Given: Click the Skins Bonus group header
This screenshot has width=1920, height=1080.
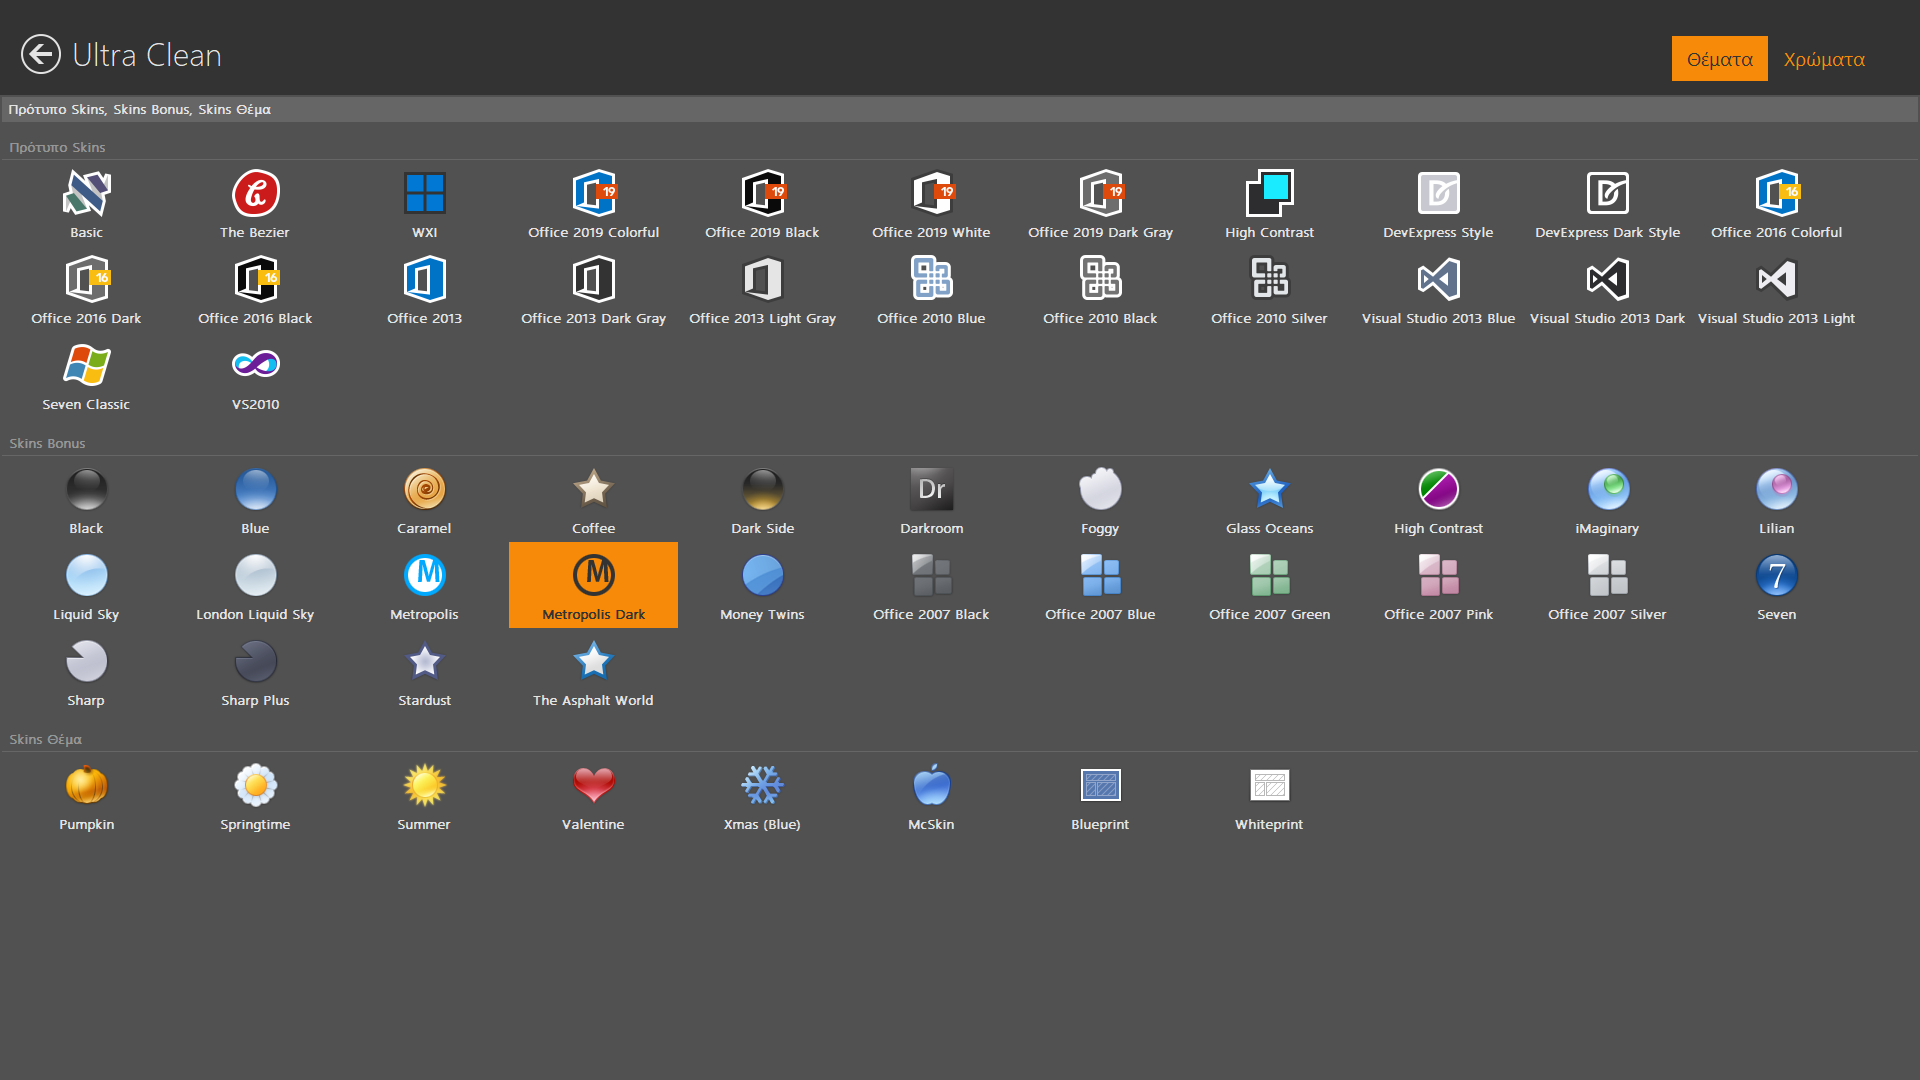Looking at the screenshot, I should [x=47, y=443].
